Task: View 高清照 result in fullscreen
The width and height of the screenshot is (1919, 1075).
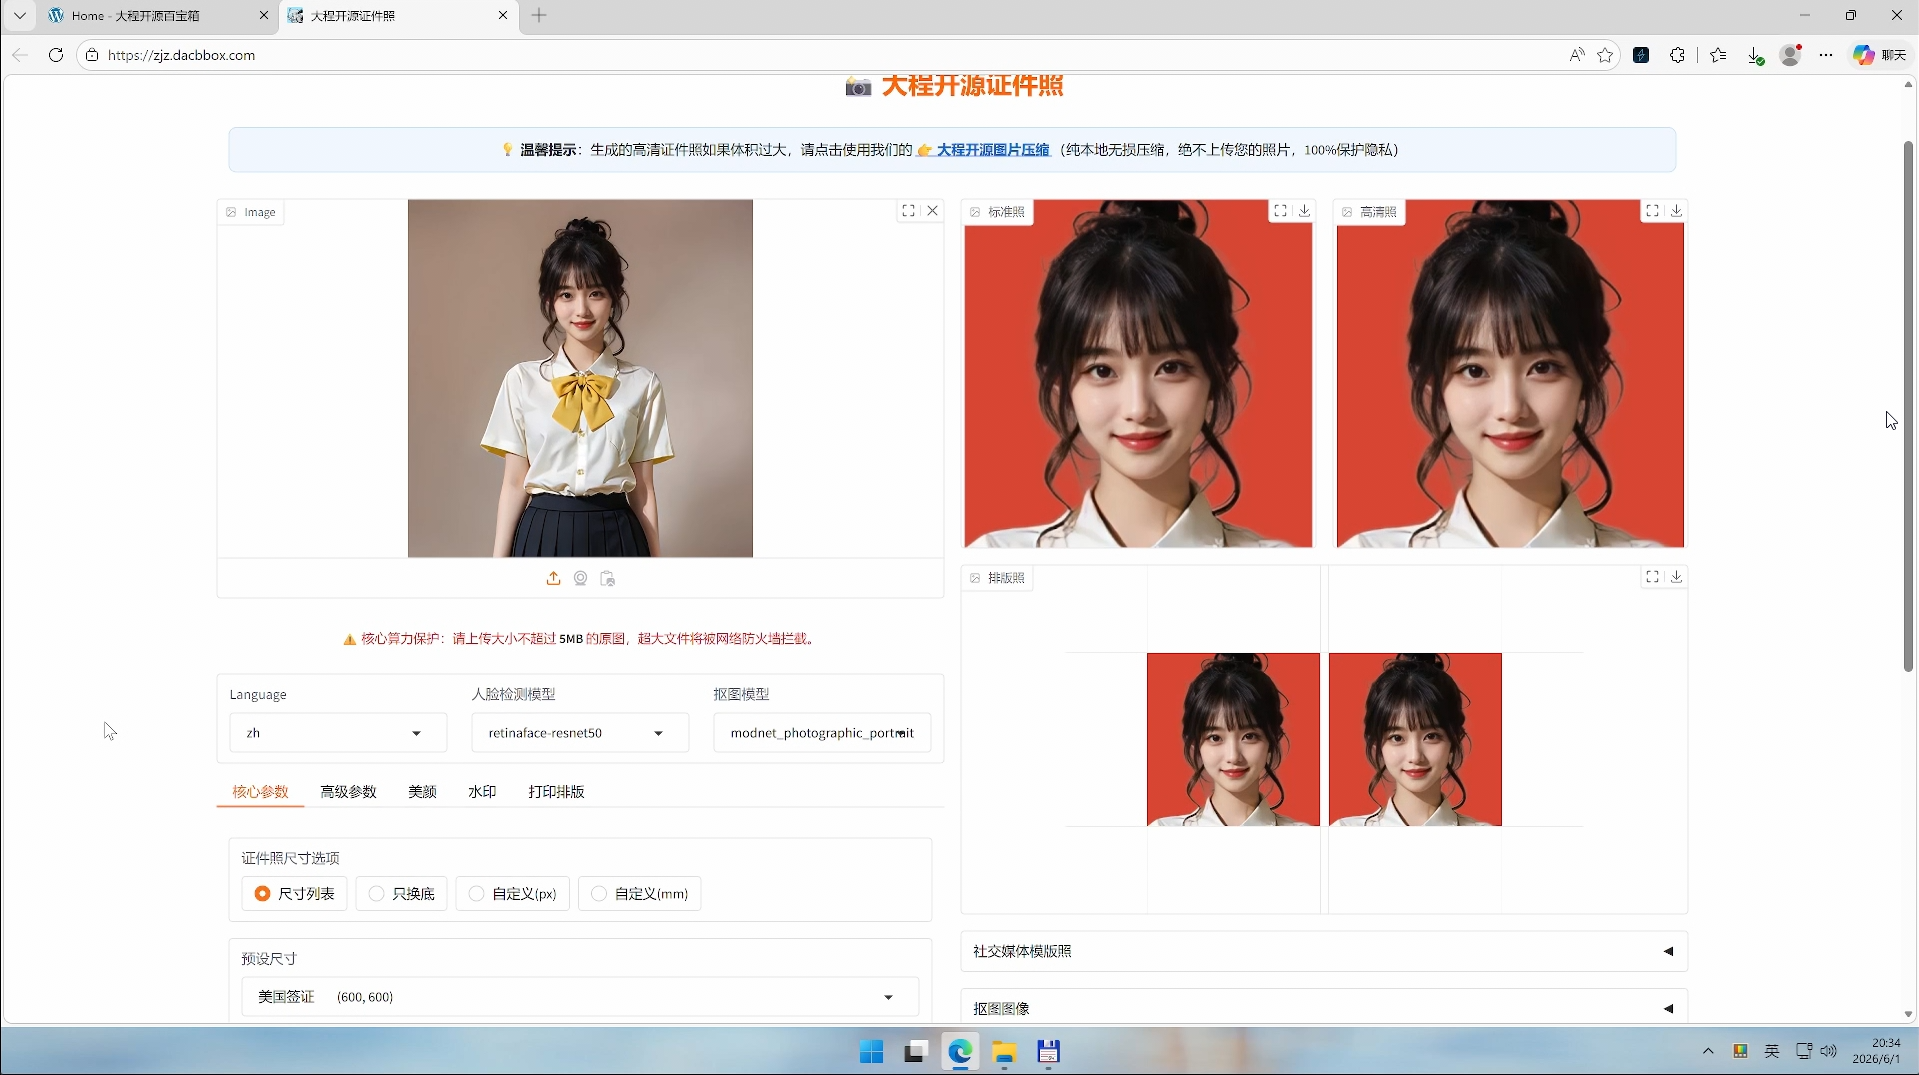Action: tap(1652, 210)
